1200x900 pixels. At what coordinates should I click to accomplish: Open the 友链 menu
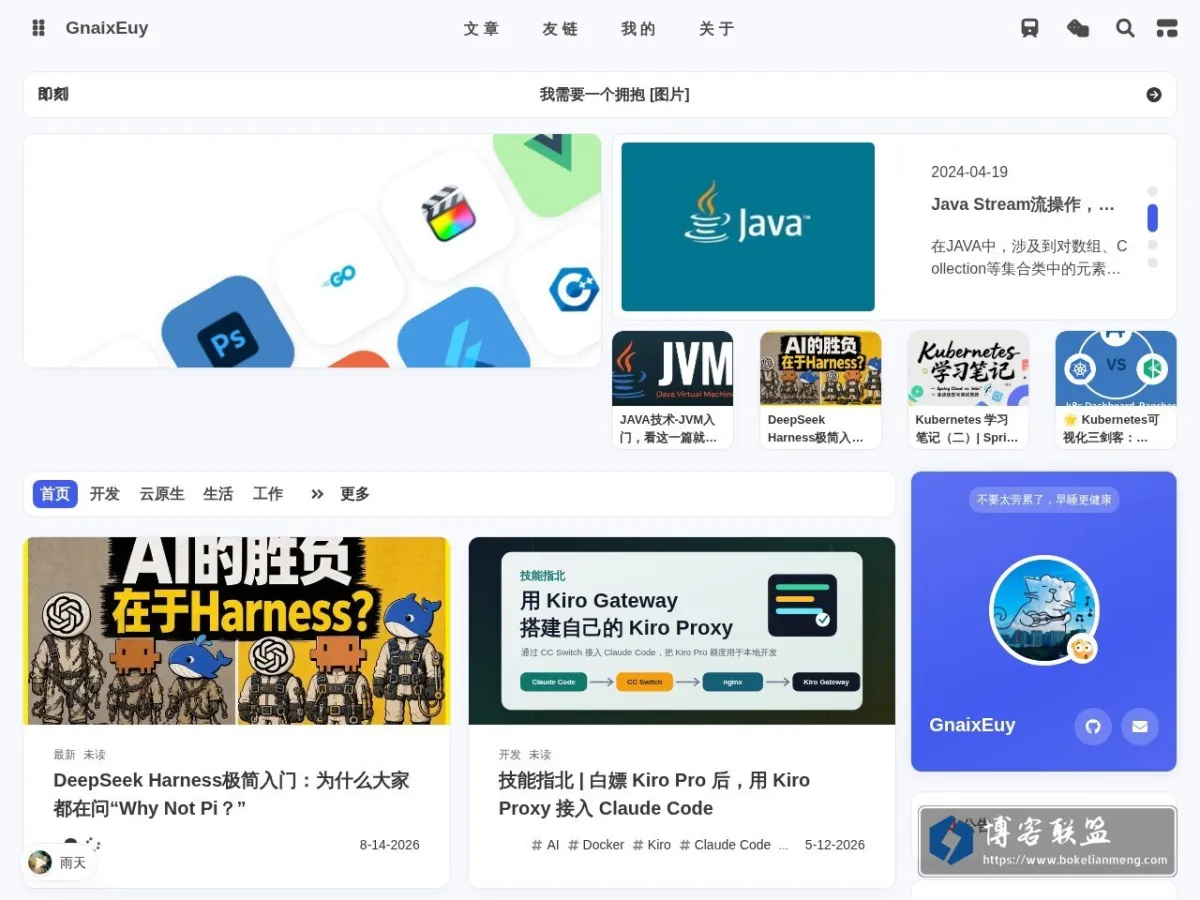tap(560, 29)
